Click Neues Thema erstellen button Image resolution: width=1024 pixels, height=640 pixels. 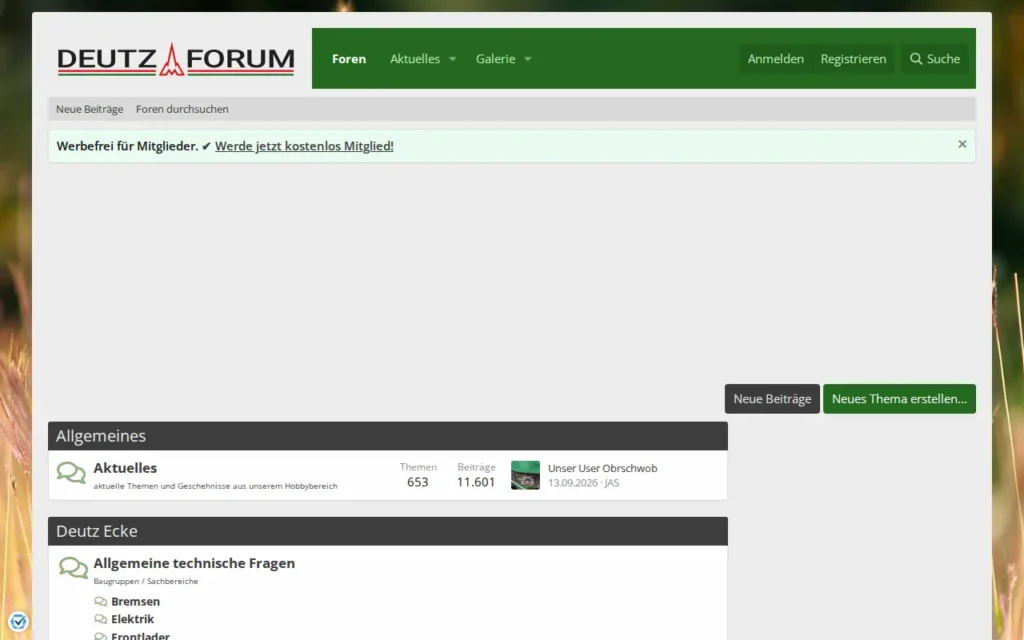pyautogui.click(x=899, y=399)
